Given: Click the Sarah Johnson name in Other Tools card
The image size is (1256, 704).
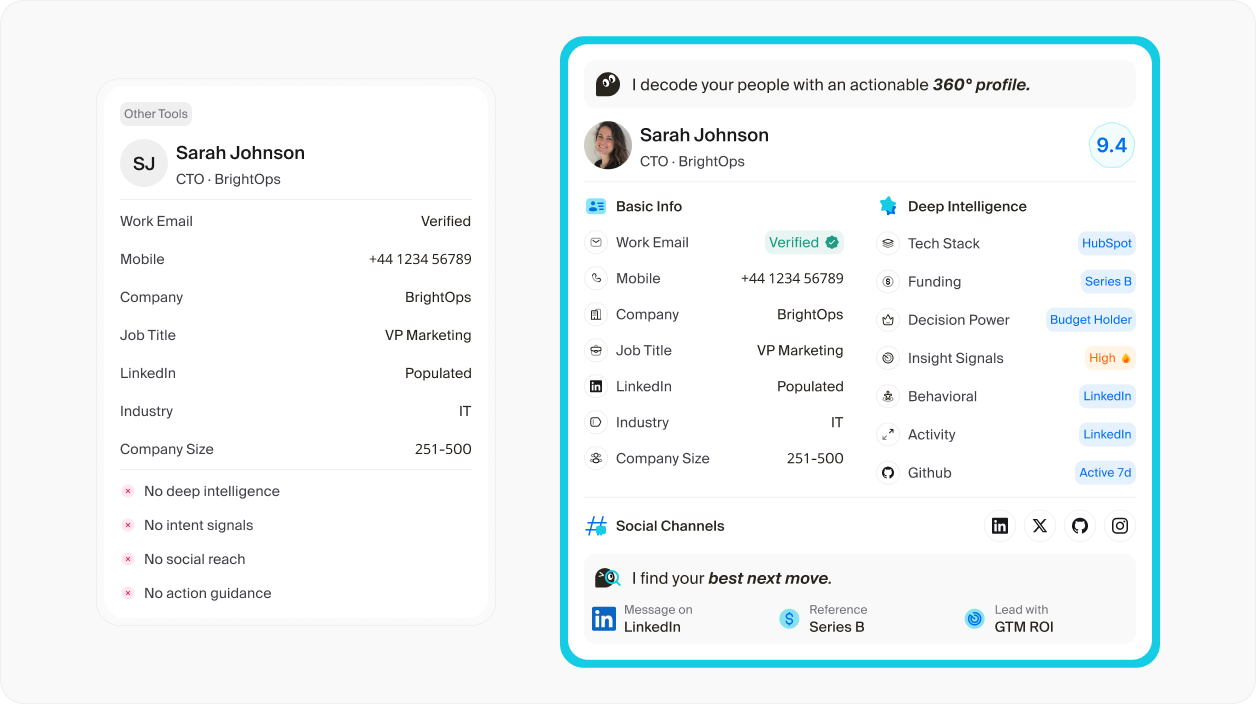Looking at the screenshot, I should click(x=240, y=153).
